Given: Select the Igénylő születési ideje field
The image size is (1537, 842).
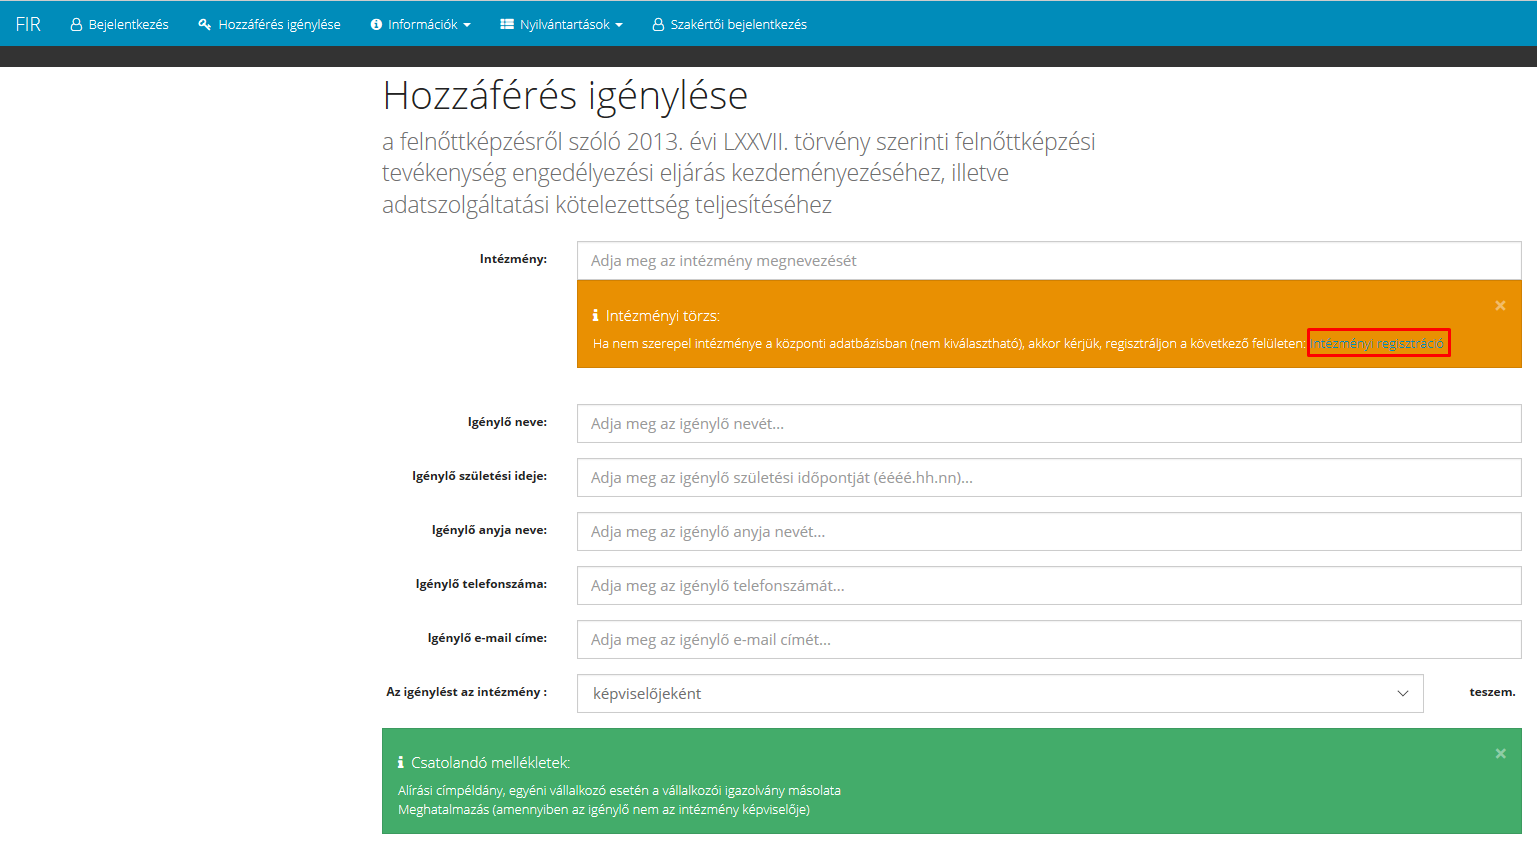Looking at the screenshot, I should click(1048, 478).
